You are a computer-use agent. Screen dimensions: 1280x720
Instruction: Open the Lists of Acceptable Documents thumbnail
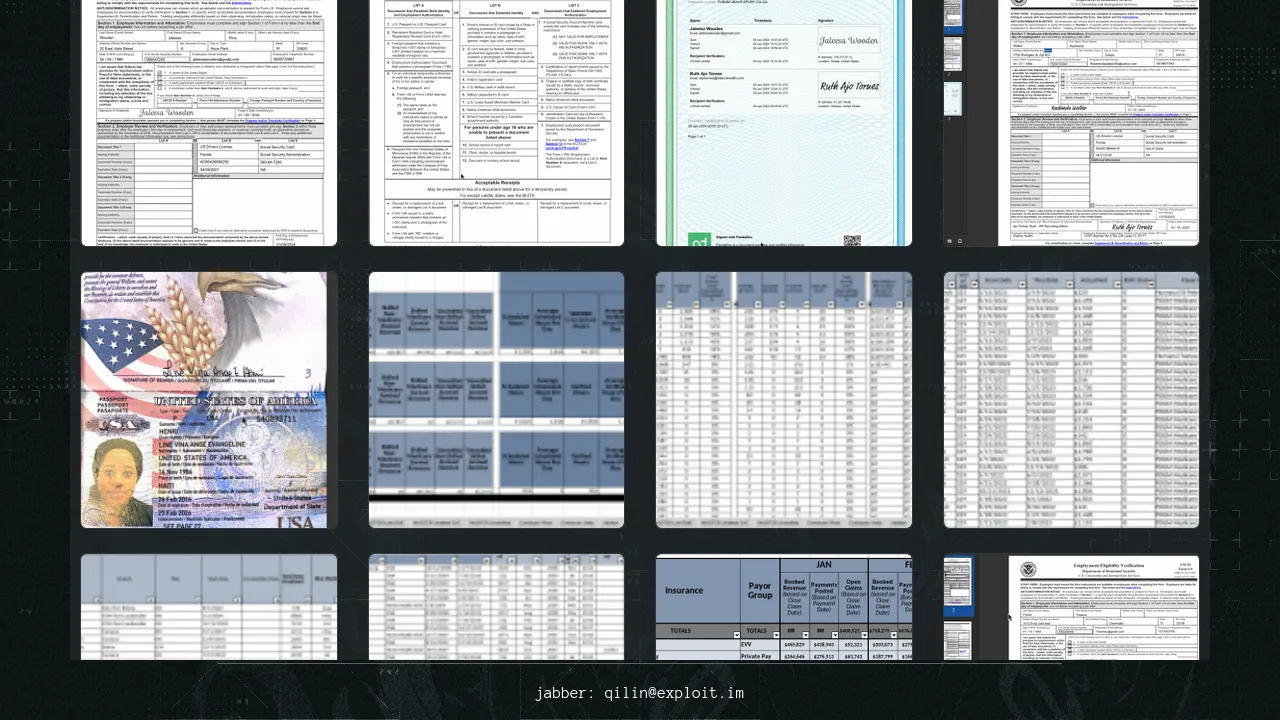point(496,122)
